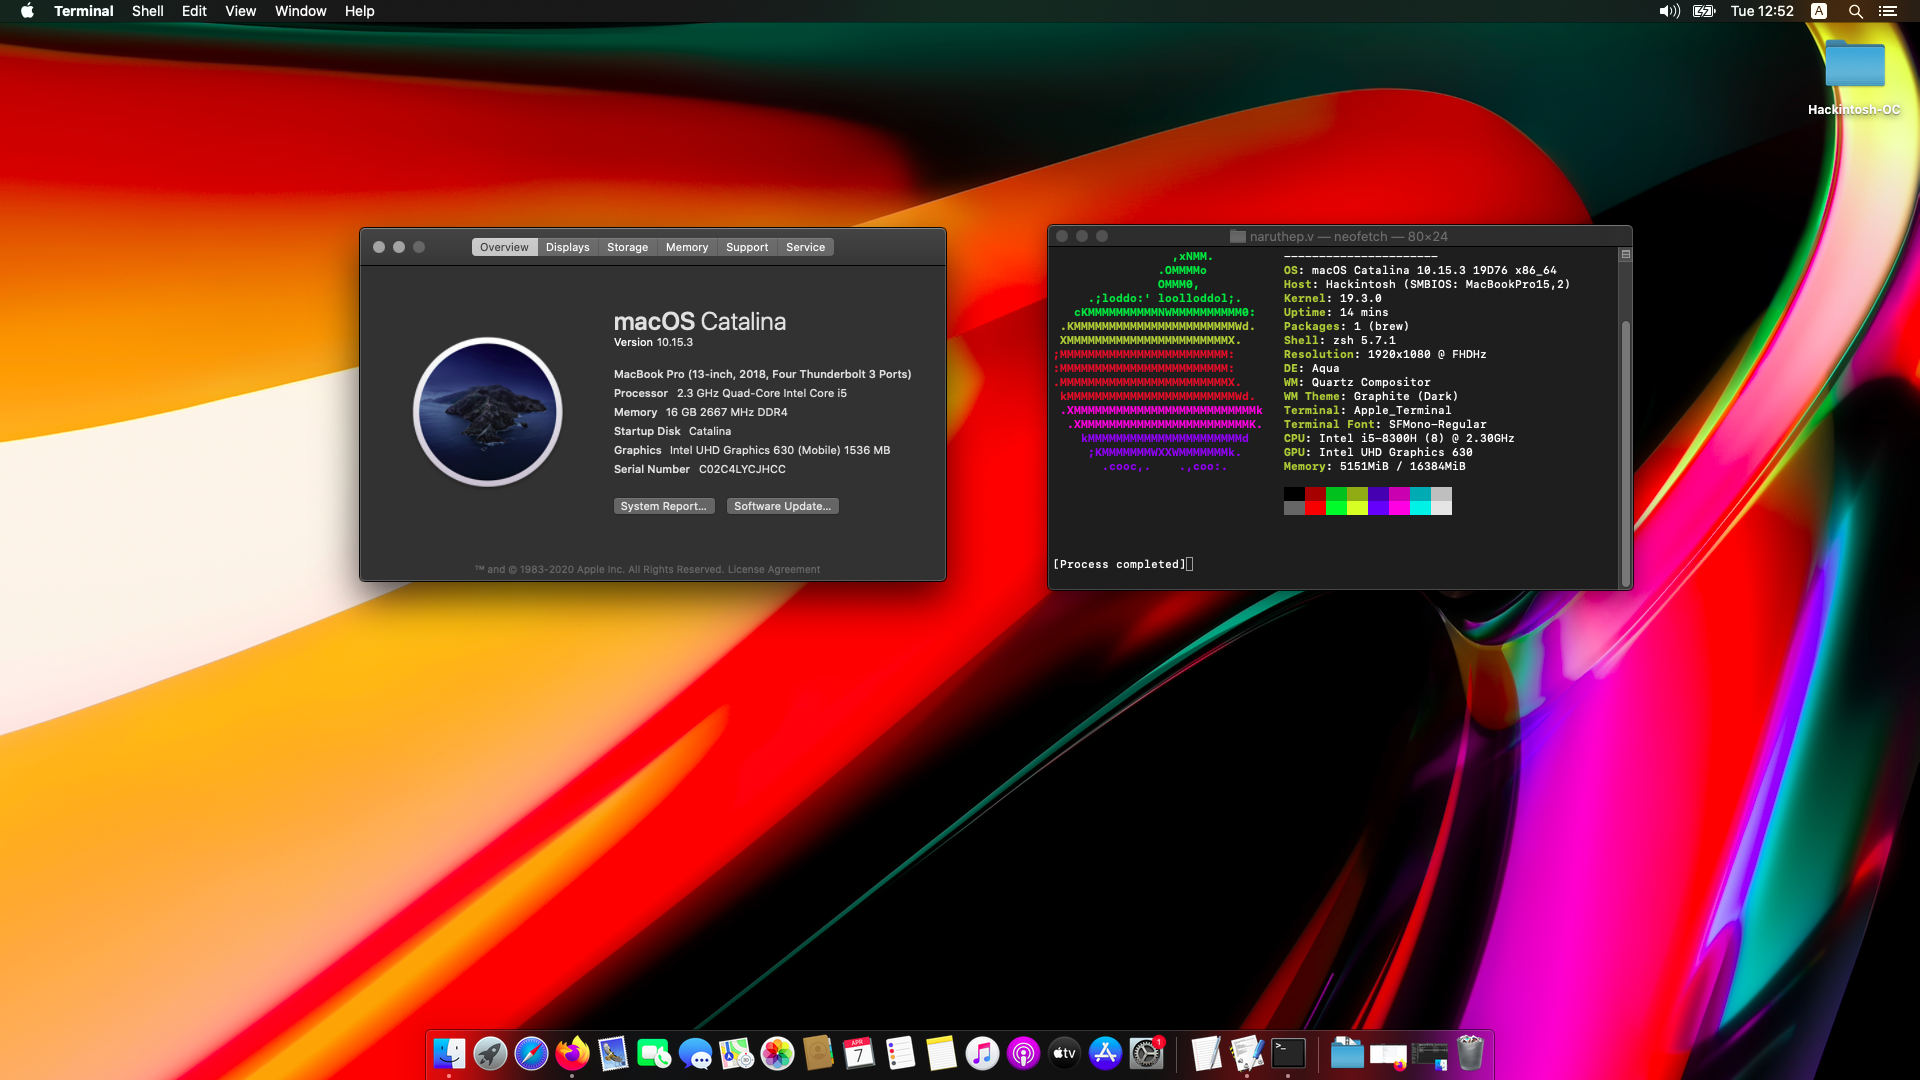Image resolution: width=1920 pixels, height=1080 pixels.
Task: Open Music app in dock
Action: pos(982,1053)
